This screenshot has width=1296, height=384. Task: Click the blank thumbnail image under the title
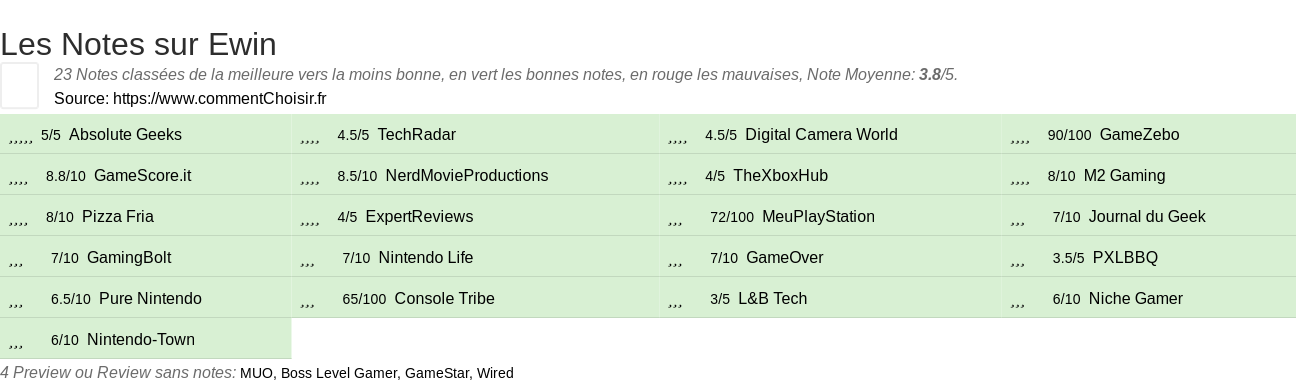(x=19, y=85)
